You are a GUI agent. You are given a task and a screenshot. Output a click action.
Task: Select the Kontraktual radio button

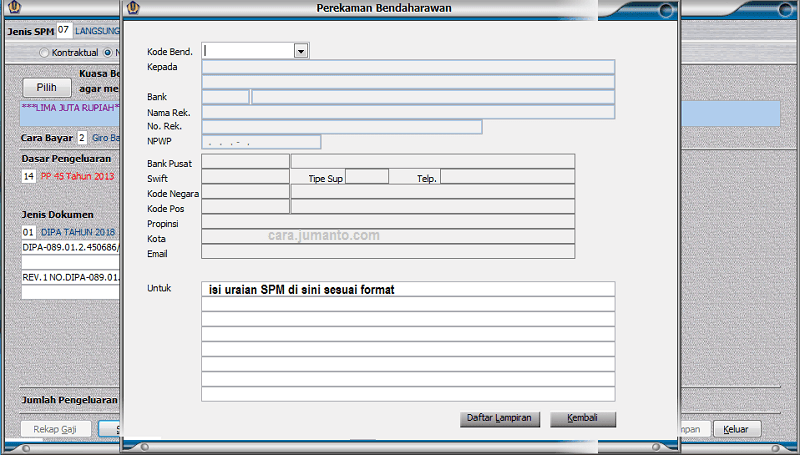tap(44, 52)
